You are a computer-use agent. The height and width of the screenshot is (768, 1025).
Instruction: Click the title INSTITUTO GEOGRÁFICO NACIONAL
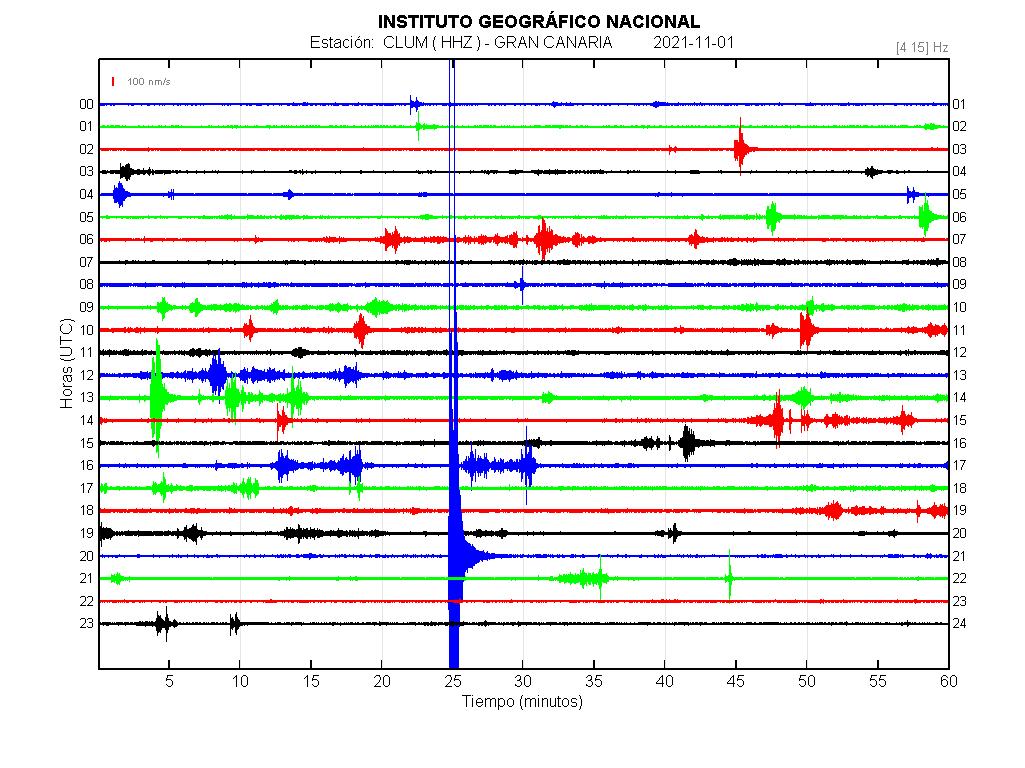pyautogui.click(x=539, y=22)
